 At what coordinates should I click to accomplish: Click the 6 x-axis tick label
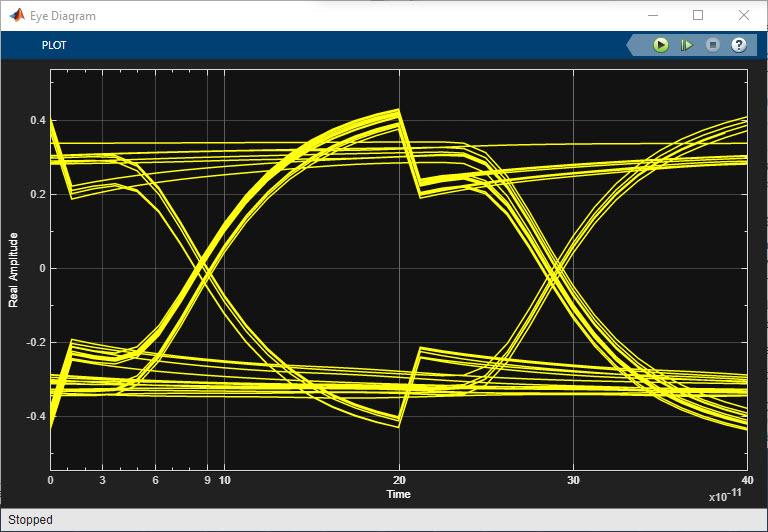tap(155, 481)
